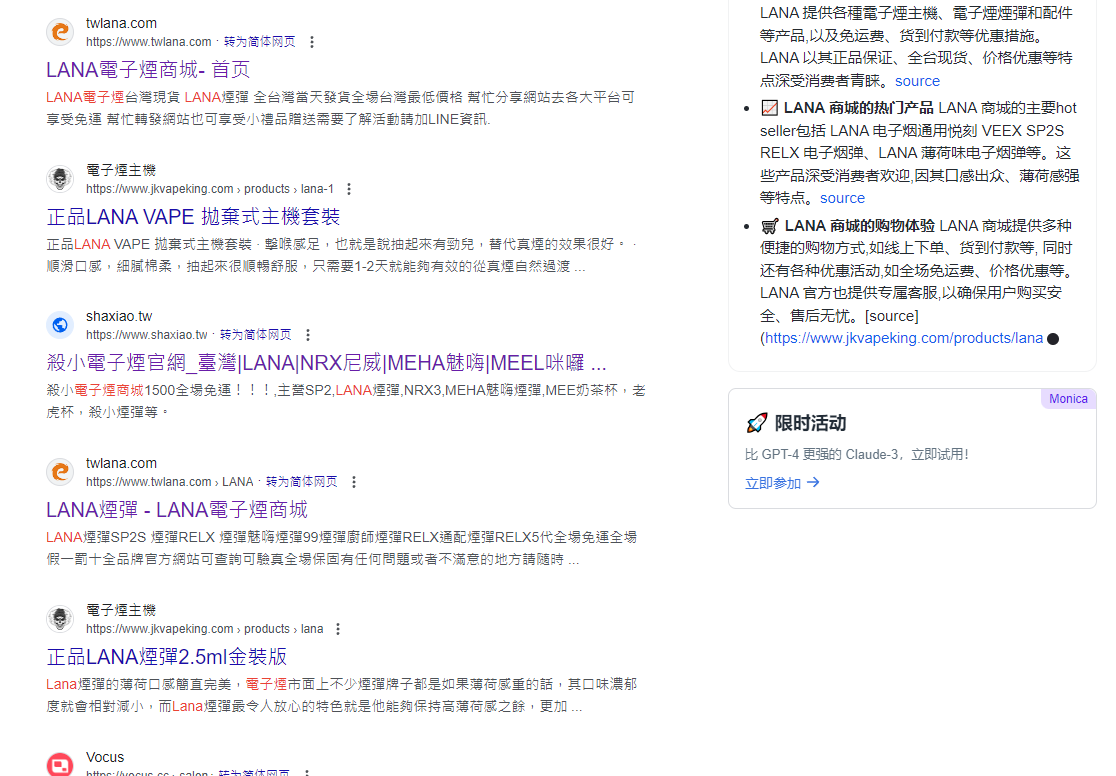Open the three-dot menu beside twlana.com › LANA
The width and height of the screenshot is (1116, 776).
(354, 482)
